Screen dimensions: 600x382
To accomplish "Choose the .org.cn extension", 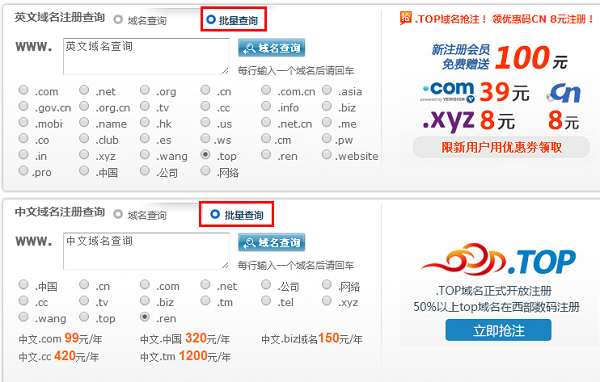I will click(x=84, y=106).
